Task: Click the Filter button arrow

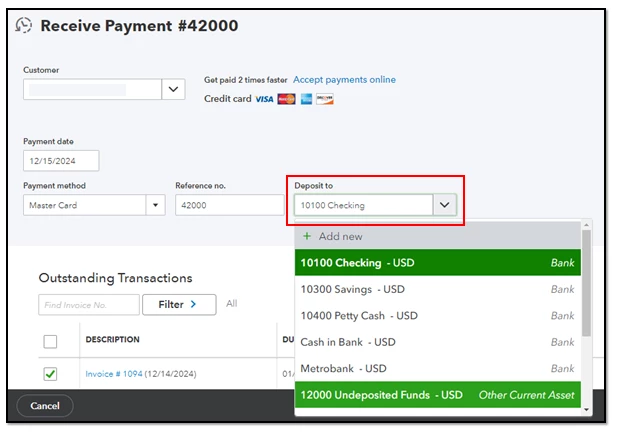Action: click(193, 304)
